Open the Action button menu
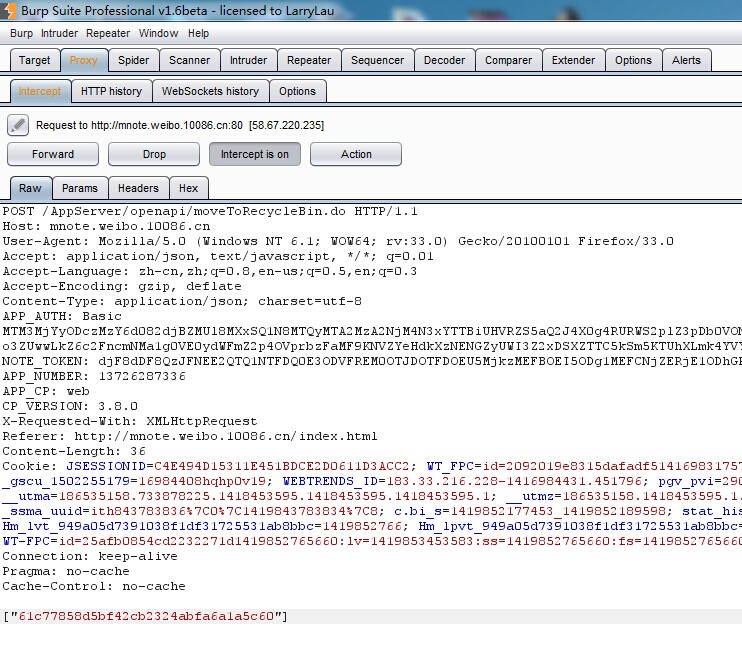The height and width of the screenshot is (658, 742). coord(356,154)
